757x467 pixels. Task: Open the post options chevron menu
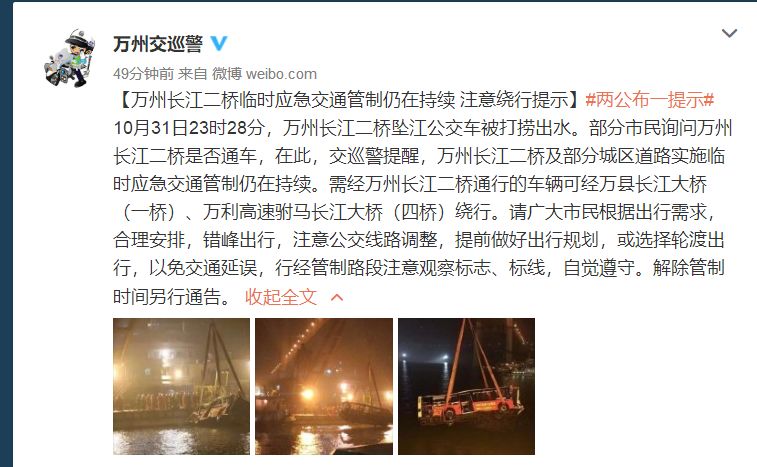pos(729,33)
